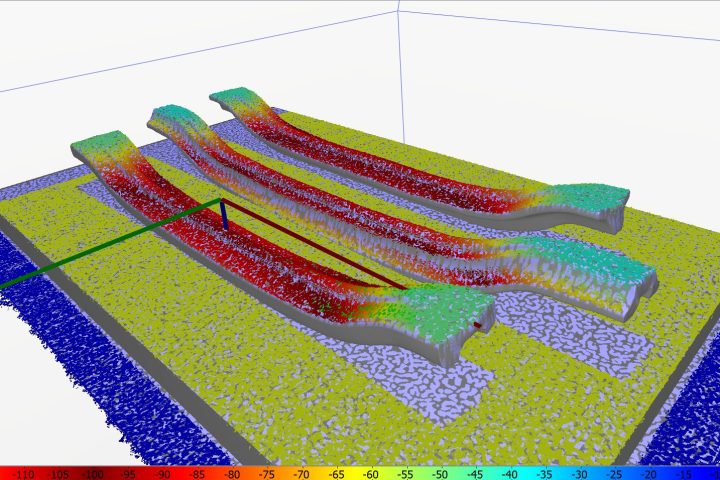Click the middle beam's raised left end
720x480 pixels.
tap(172, 118)
